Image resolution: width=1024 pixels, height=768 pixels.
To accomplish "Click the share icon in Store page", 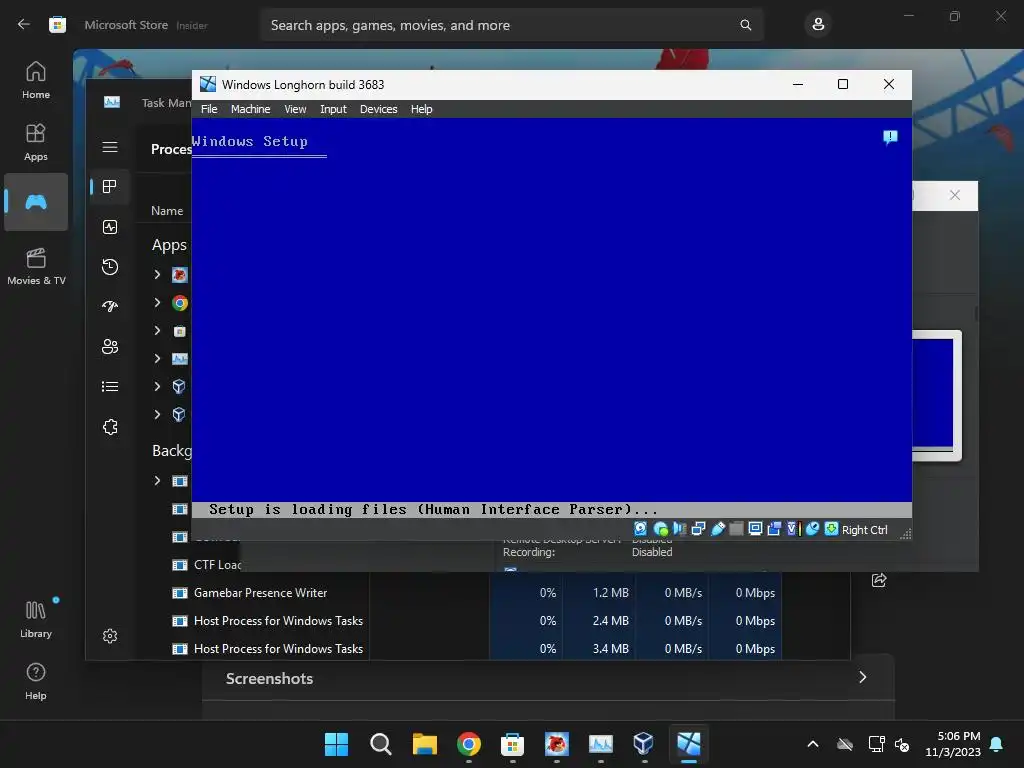I will click(879, 580).
